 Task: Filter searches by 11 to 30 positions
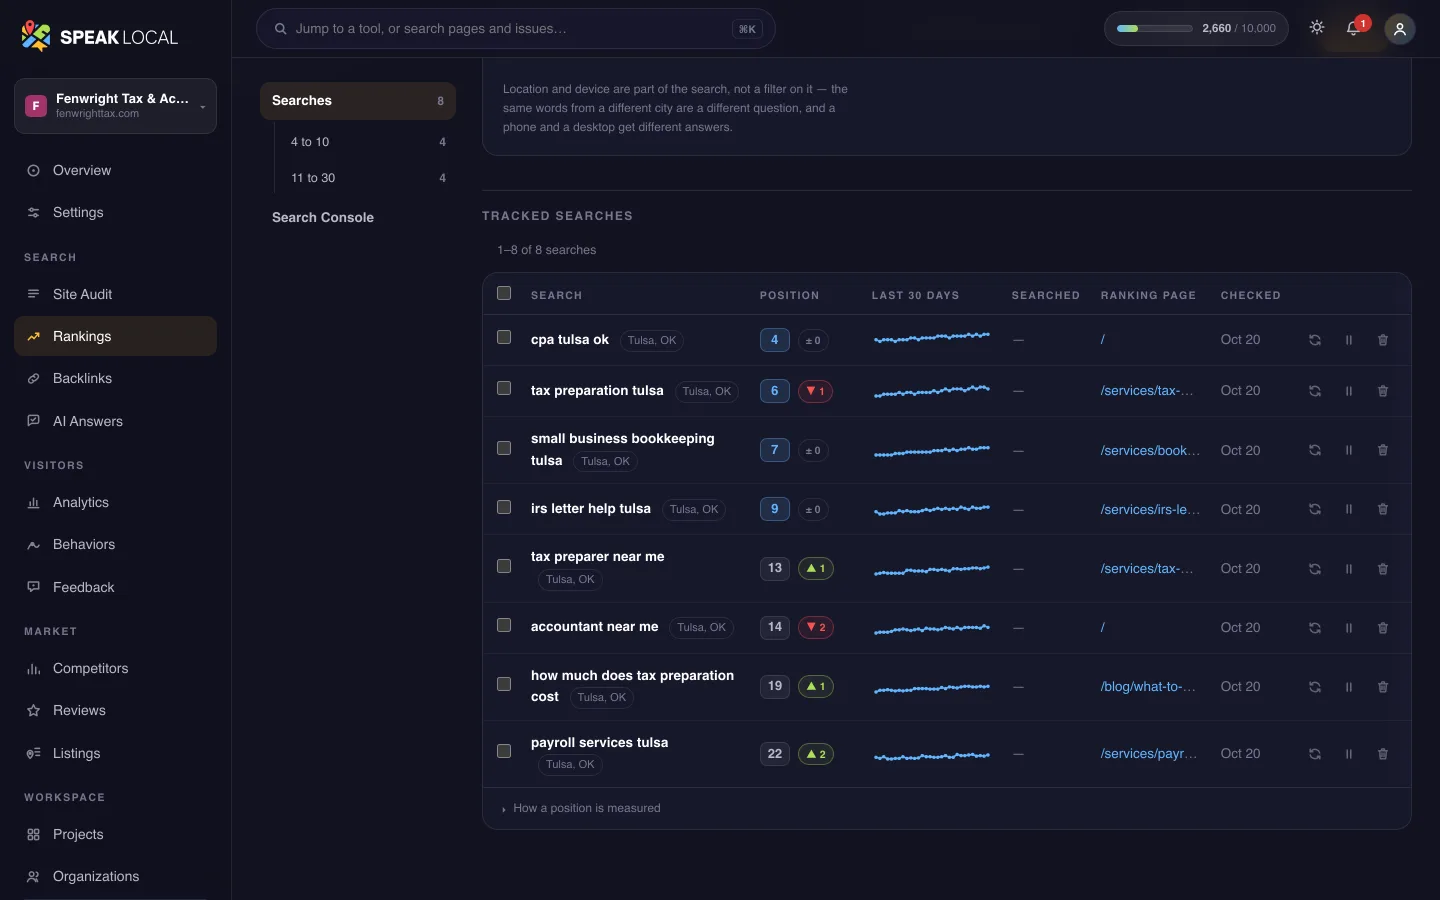coord(367,178)
